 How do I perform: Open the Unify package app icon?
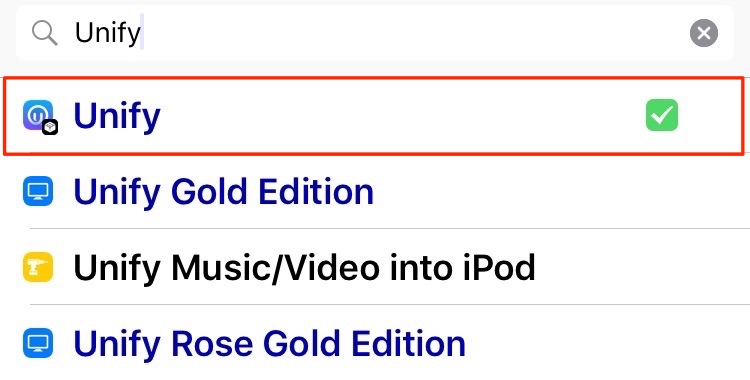pos(38,115)
